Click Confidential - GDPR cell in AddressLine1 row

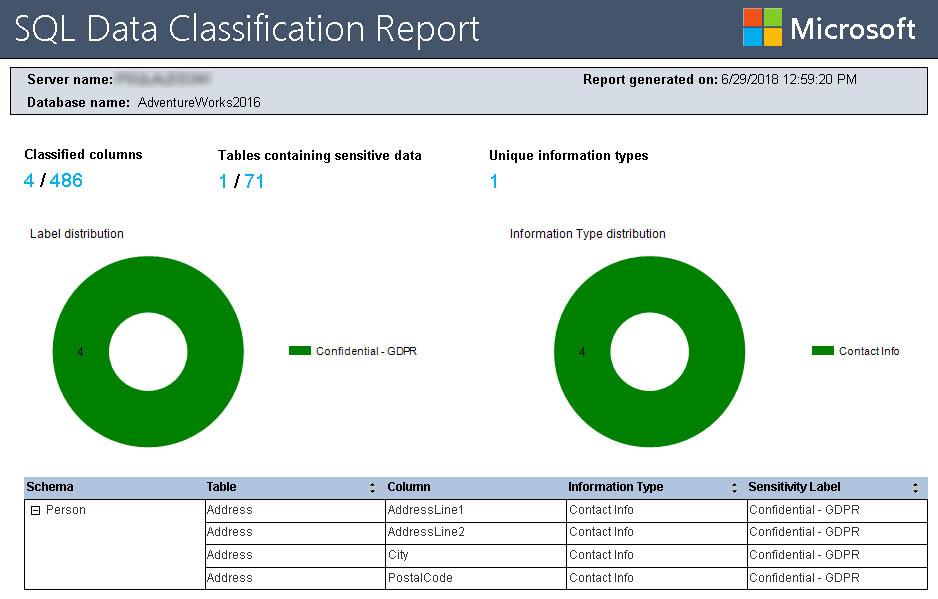[x=837, y=510]
